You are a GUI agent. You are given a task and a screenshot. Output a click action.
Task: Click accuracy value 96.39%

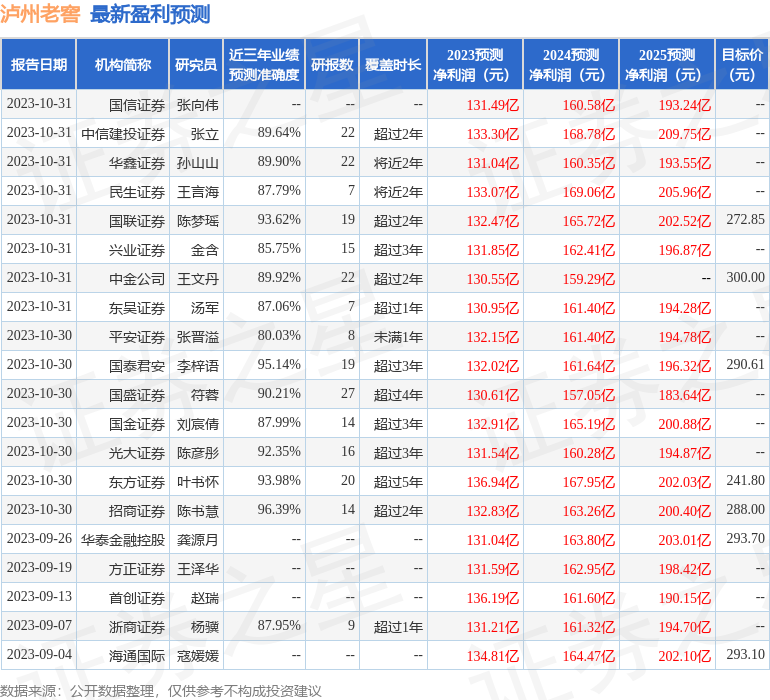(279, 509)
